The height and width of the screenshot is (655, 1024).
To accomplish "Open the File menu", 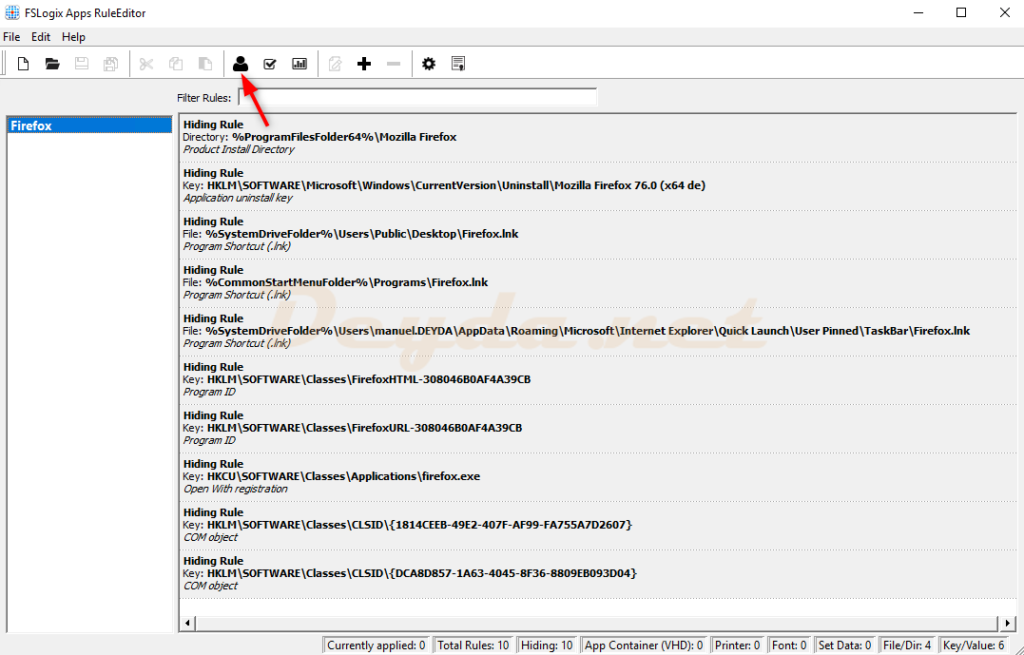I will pos(12,37).
